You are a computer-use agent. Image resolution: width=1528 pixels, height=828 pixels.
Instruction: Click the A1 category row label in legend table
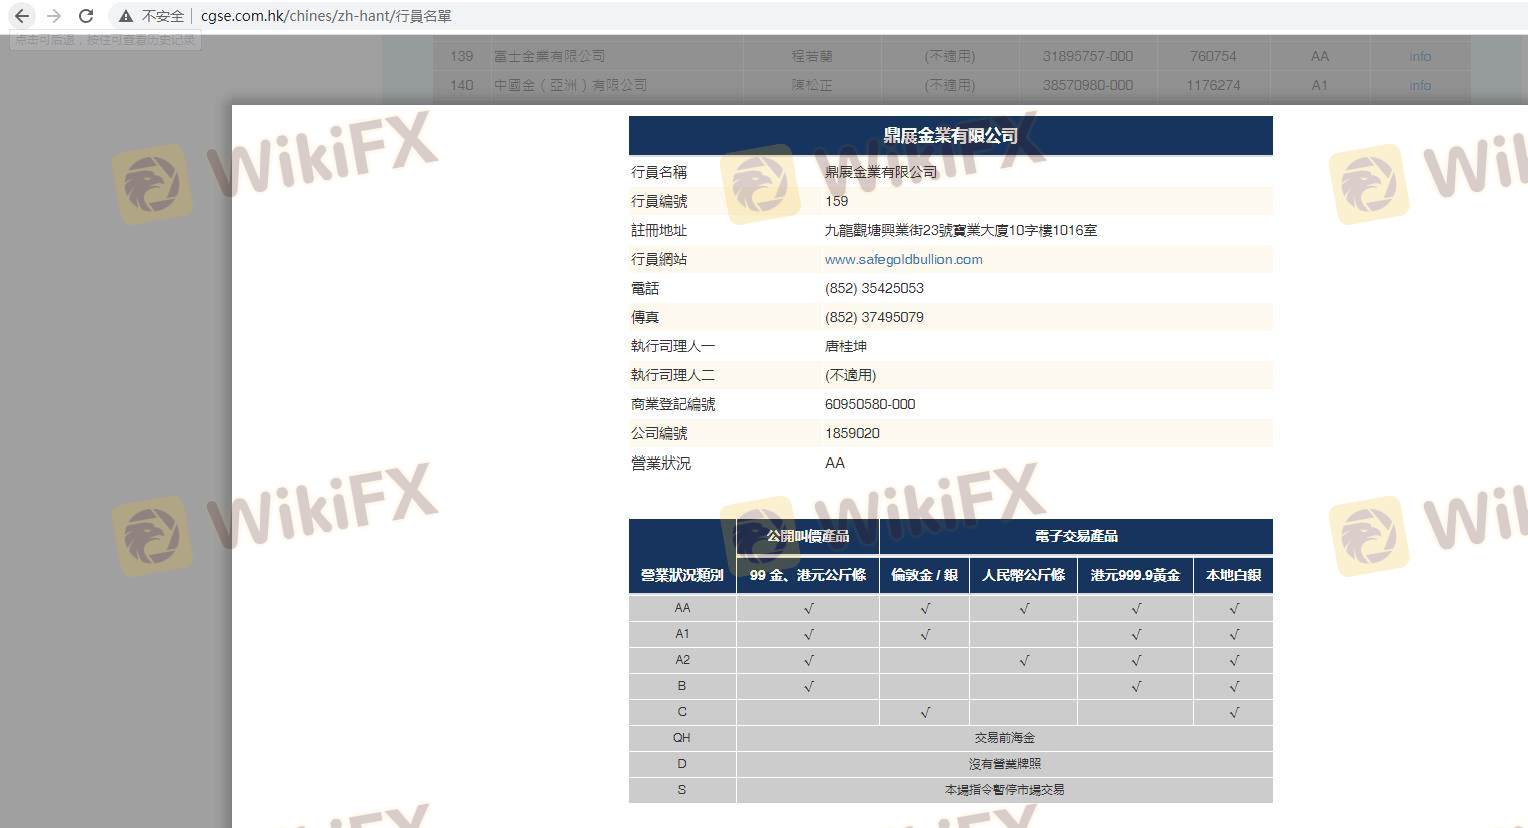[682, 634]
